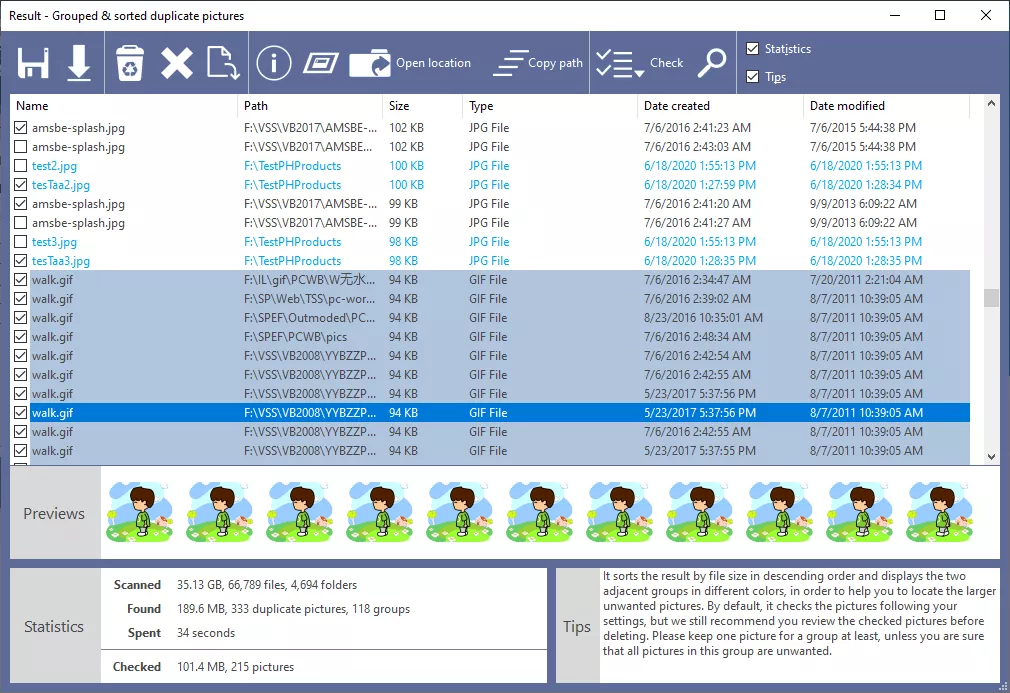
Task: Click the download arrow icon
Action: pos(79,63)
